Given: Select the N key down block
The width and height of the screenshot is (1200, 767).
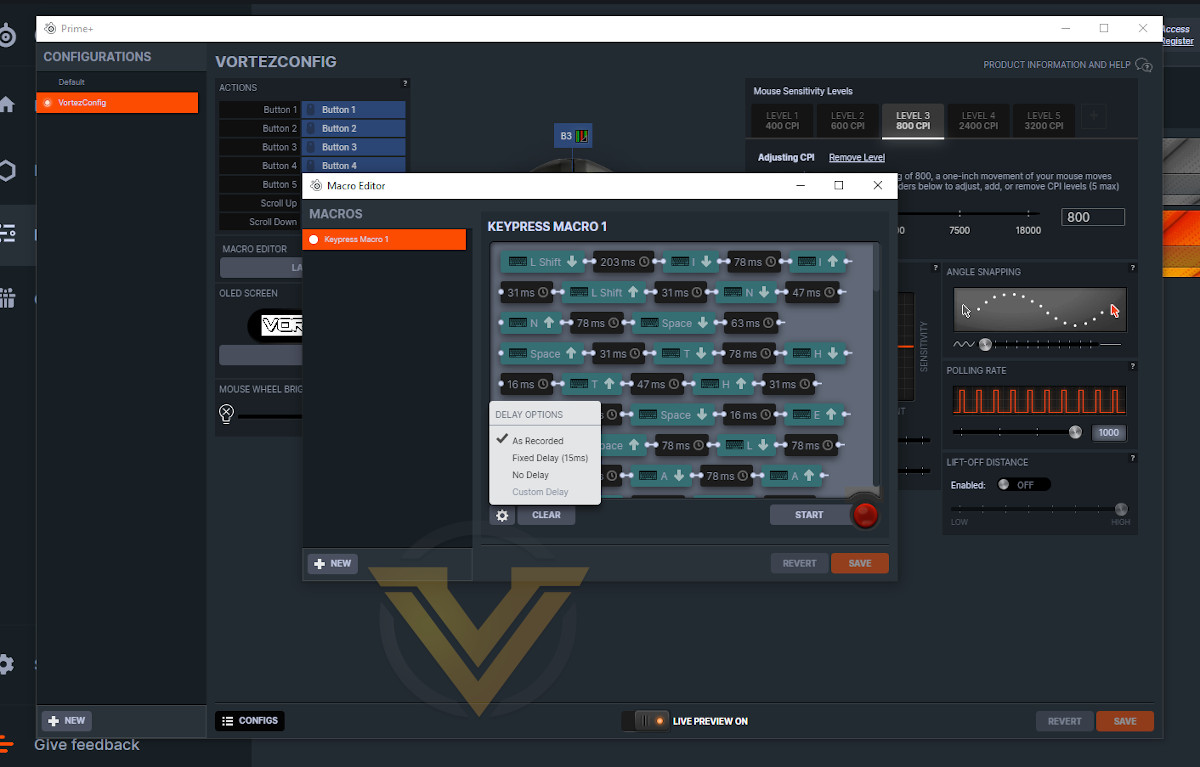Looking at the screenshot, I should pos(747,293).
